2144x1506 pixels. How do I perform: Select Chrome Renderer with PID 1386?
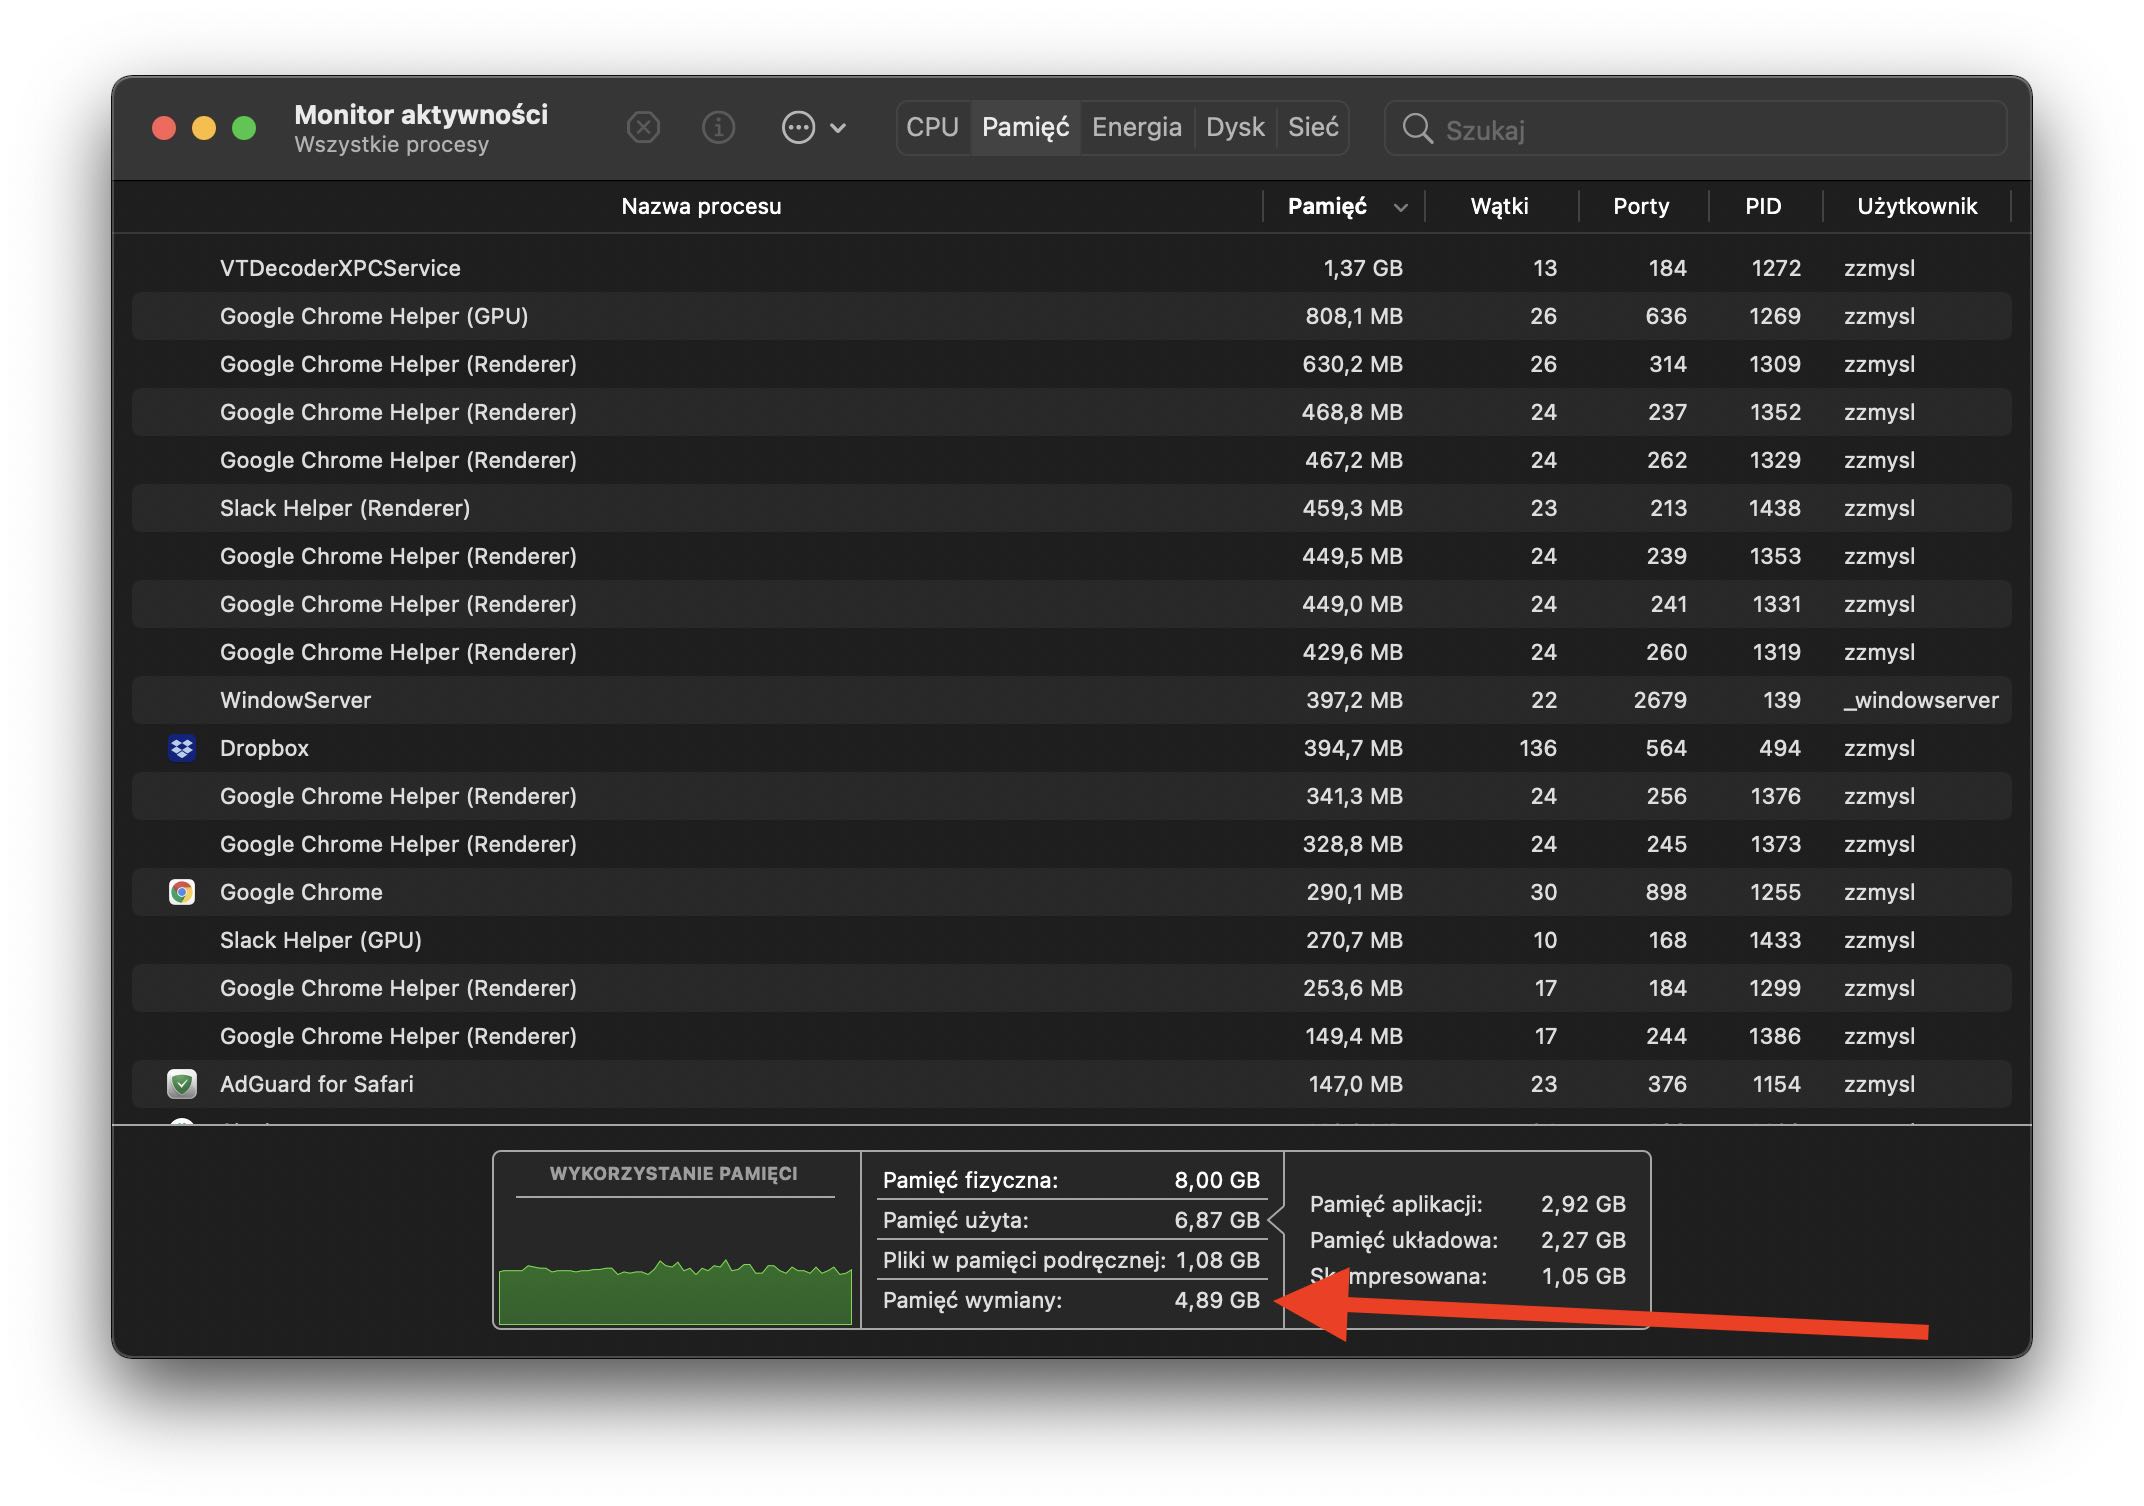1072,1036
